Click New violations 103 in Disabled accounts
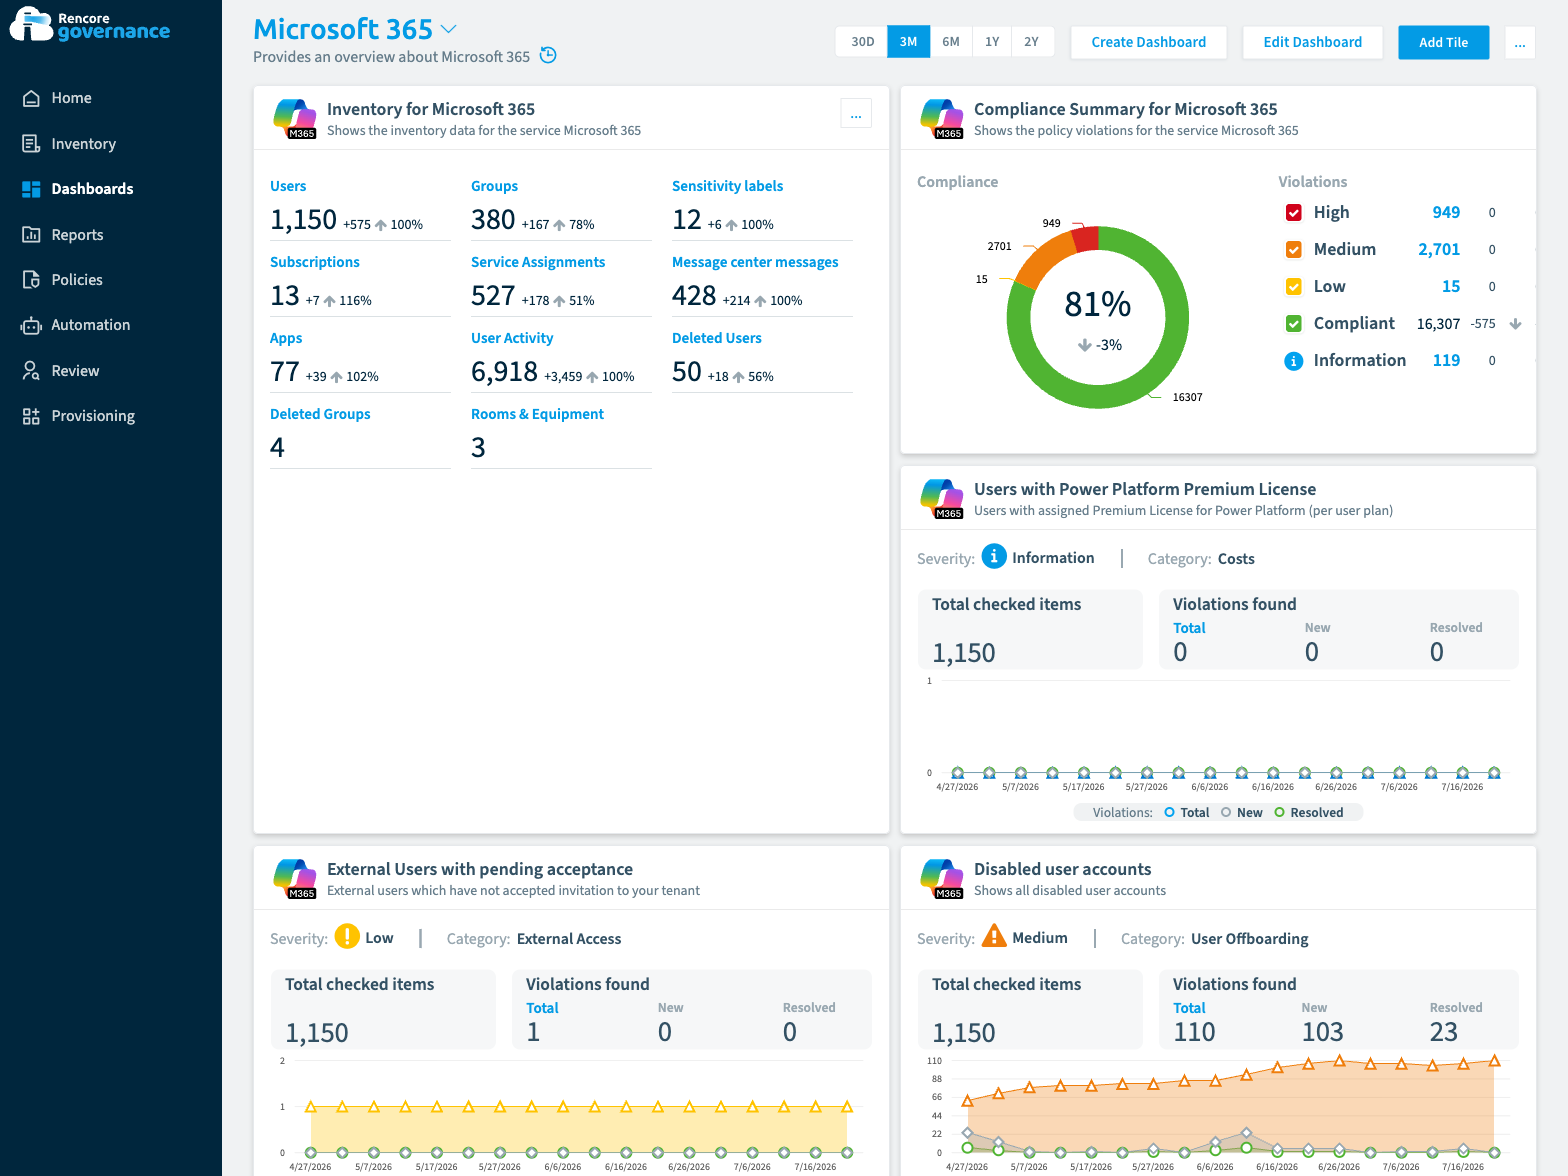1568x1176 pixels. (1322, 1032)
